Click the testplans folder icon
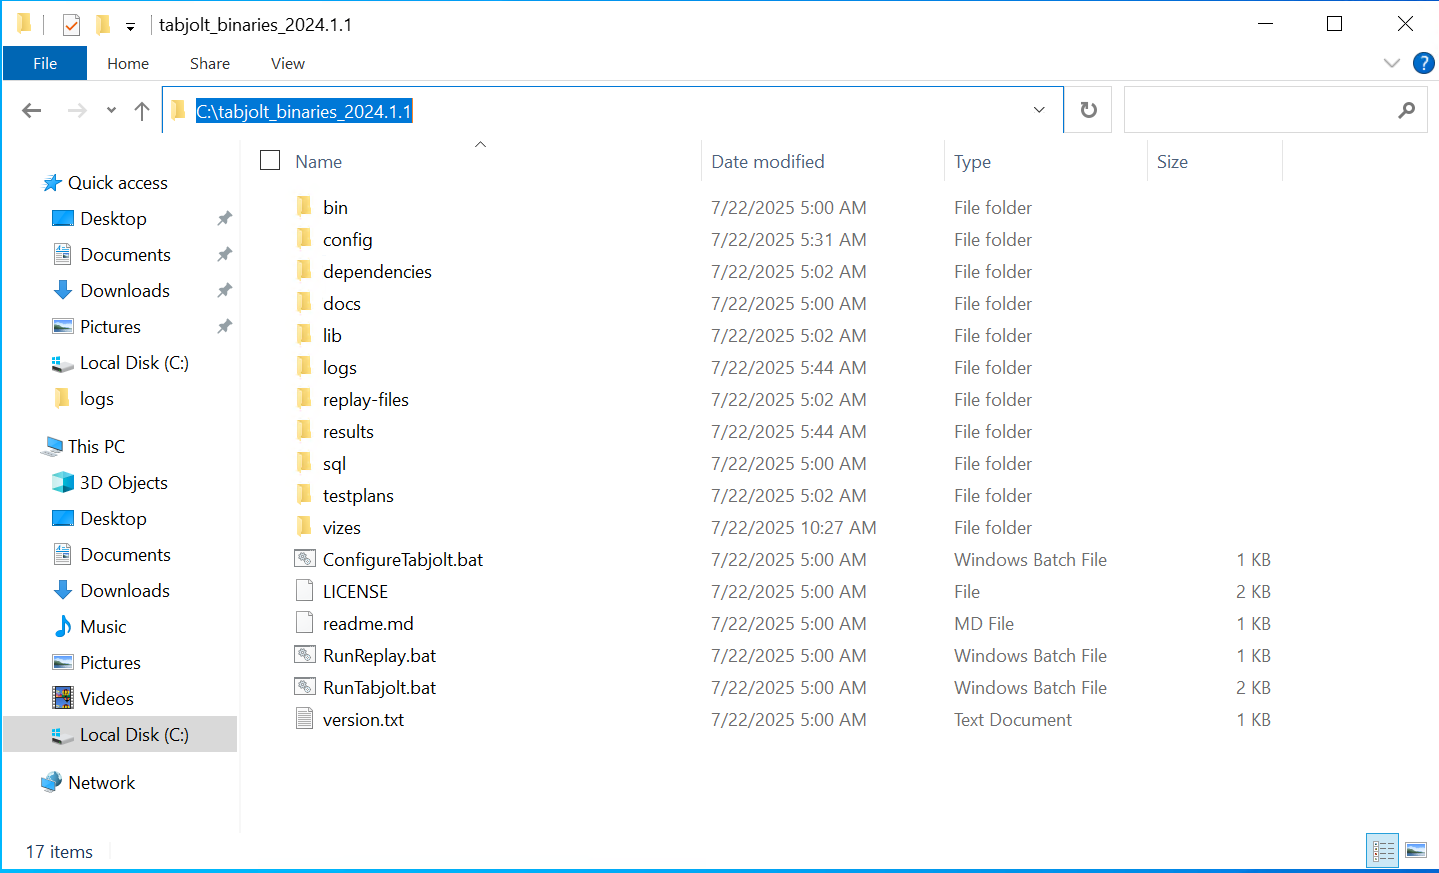This screenshot has height=873, width=1439. tap(304, 495)
